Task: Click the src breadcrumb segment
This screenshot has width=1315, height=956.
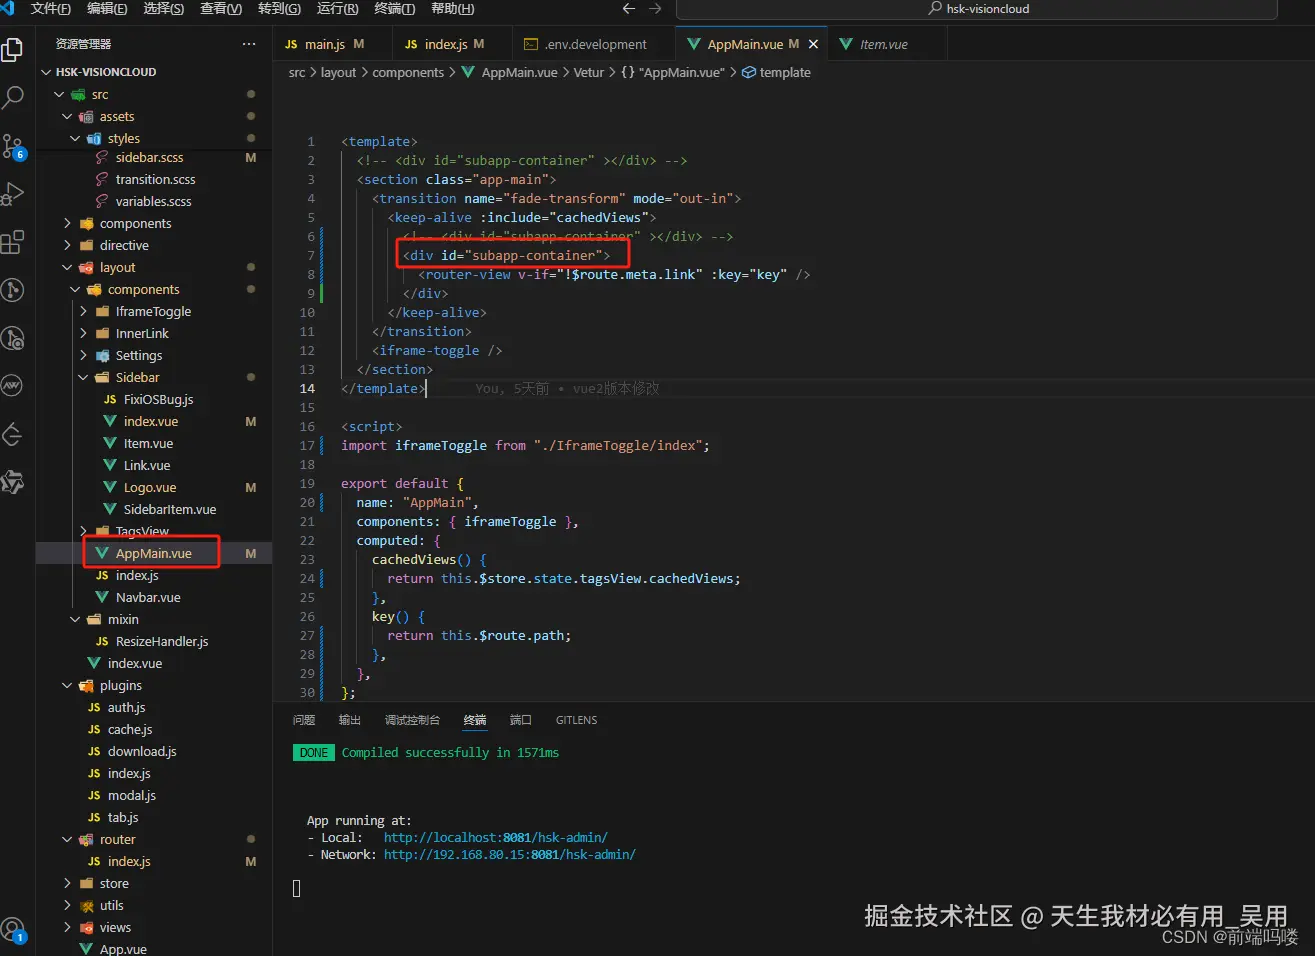Action: point(297,72)
